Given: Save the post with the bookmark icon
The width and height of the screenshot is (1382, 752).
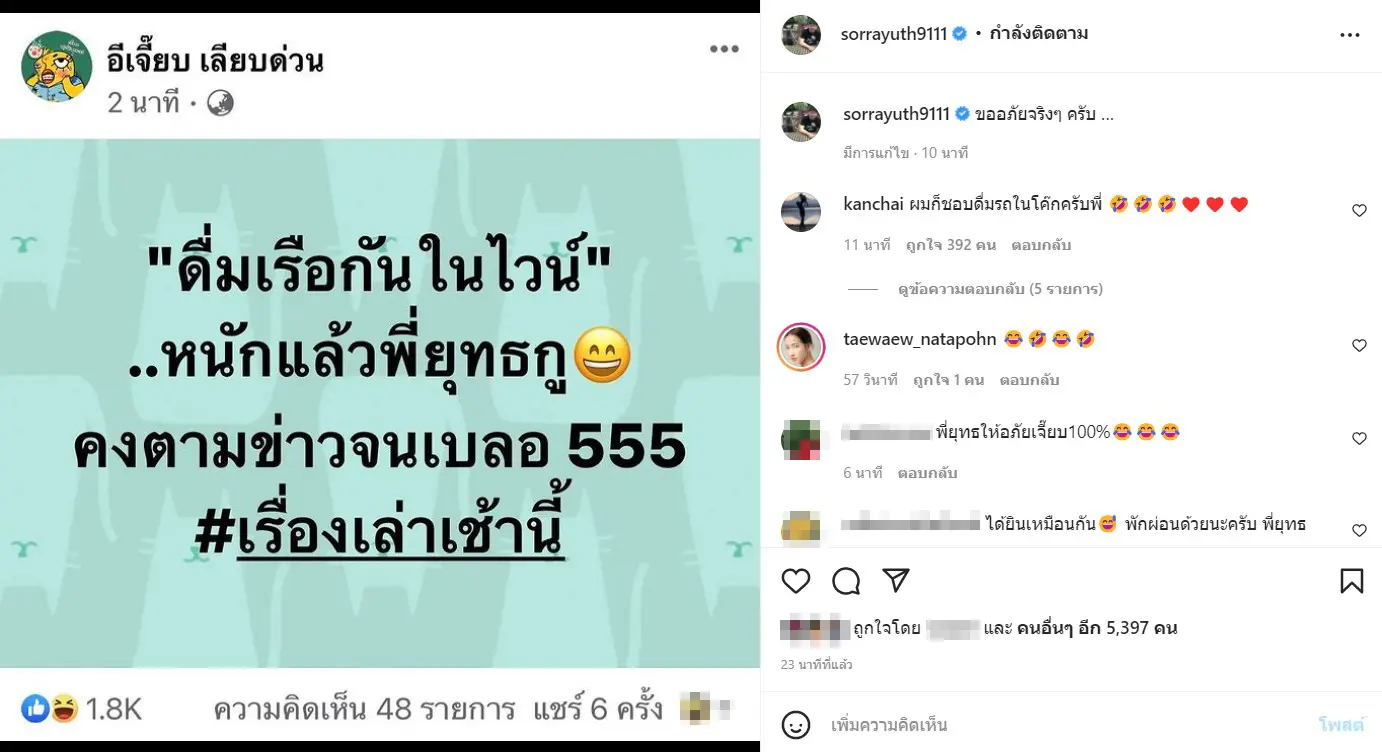Looking at the screenshot, I should (x=1351, y=581).
